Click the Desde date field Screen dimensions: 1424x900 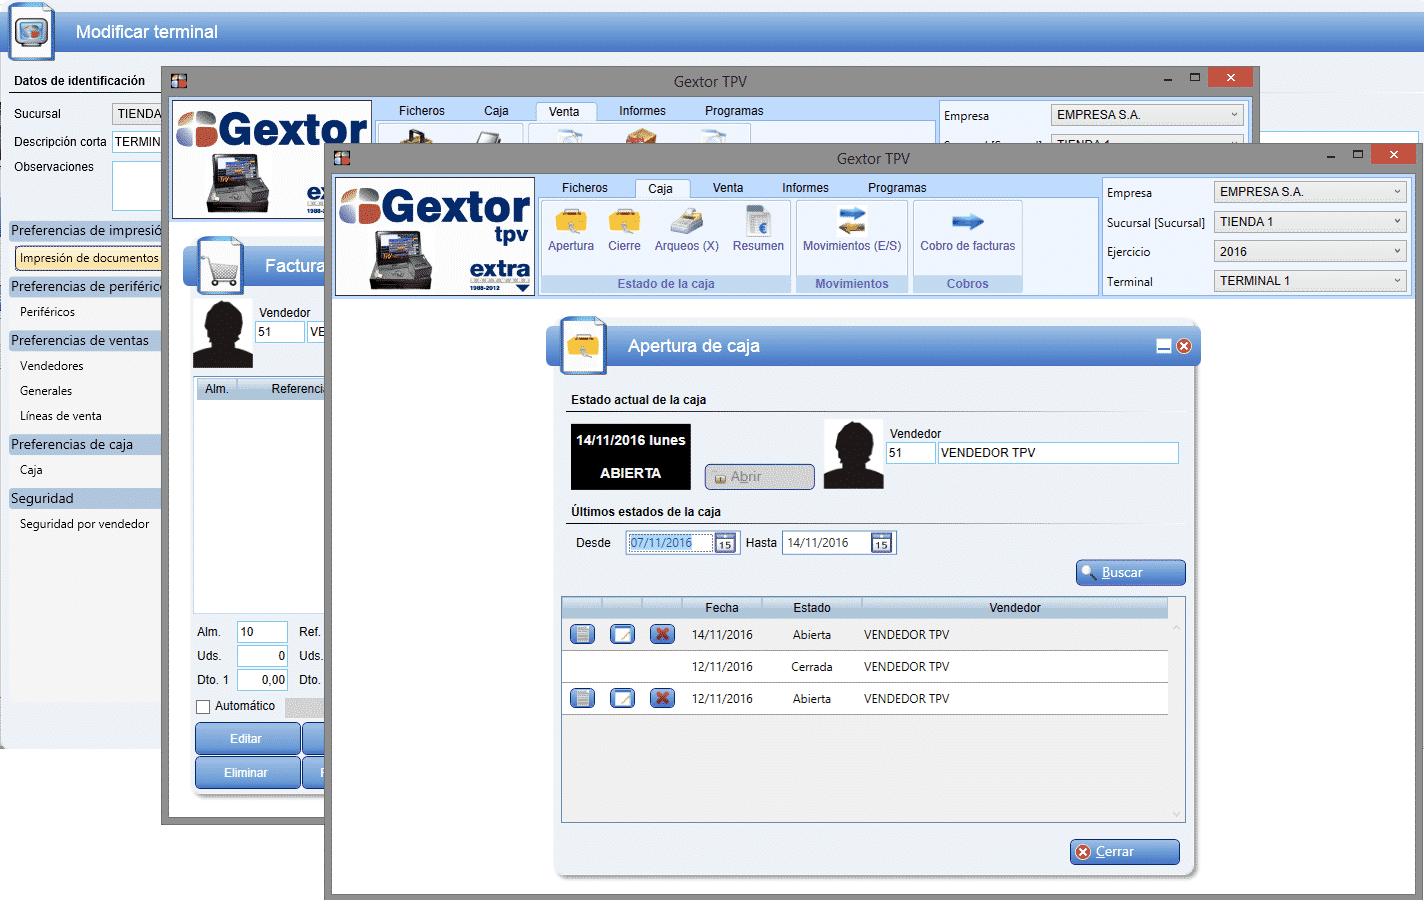(669, 543)
